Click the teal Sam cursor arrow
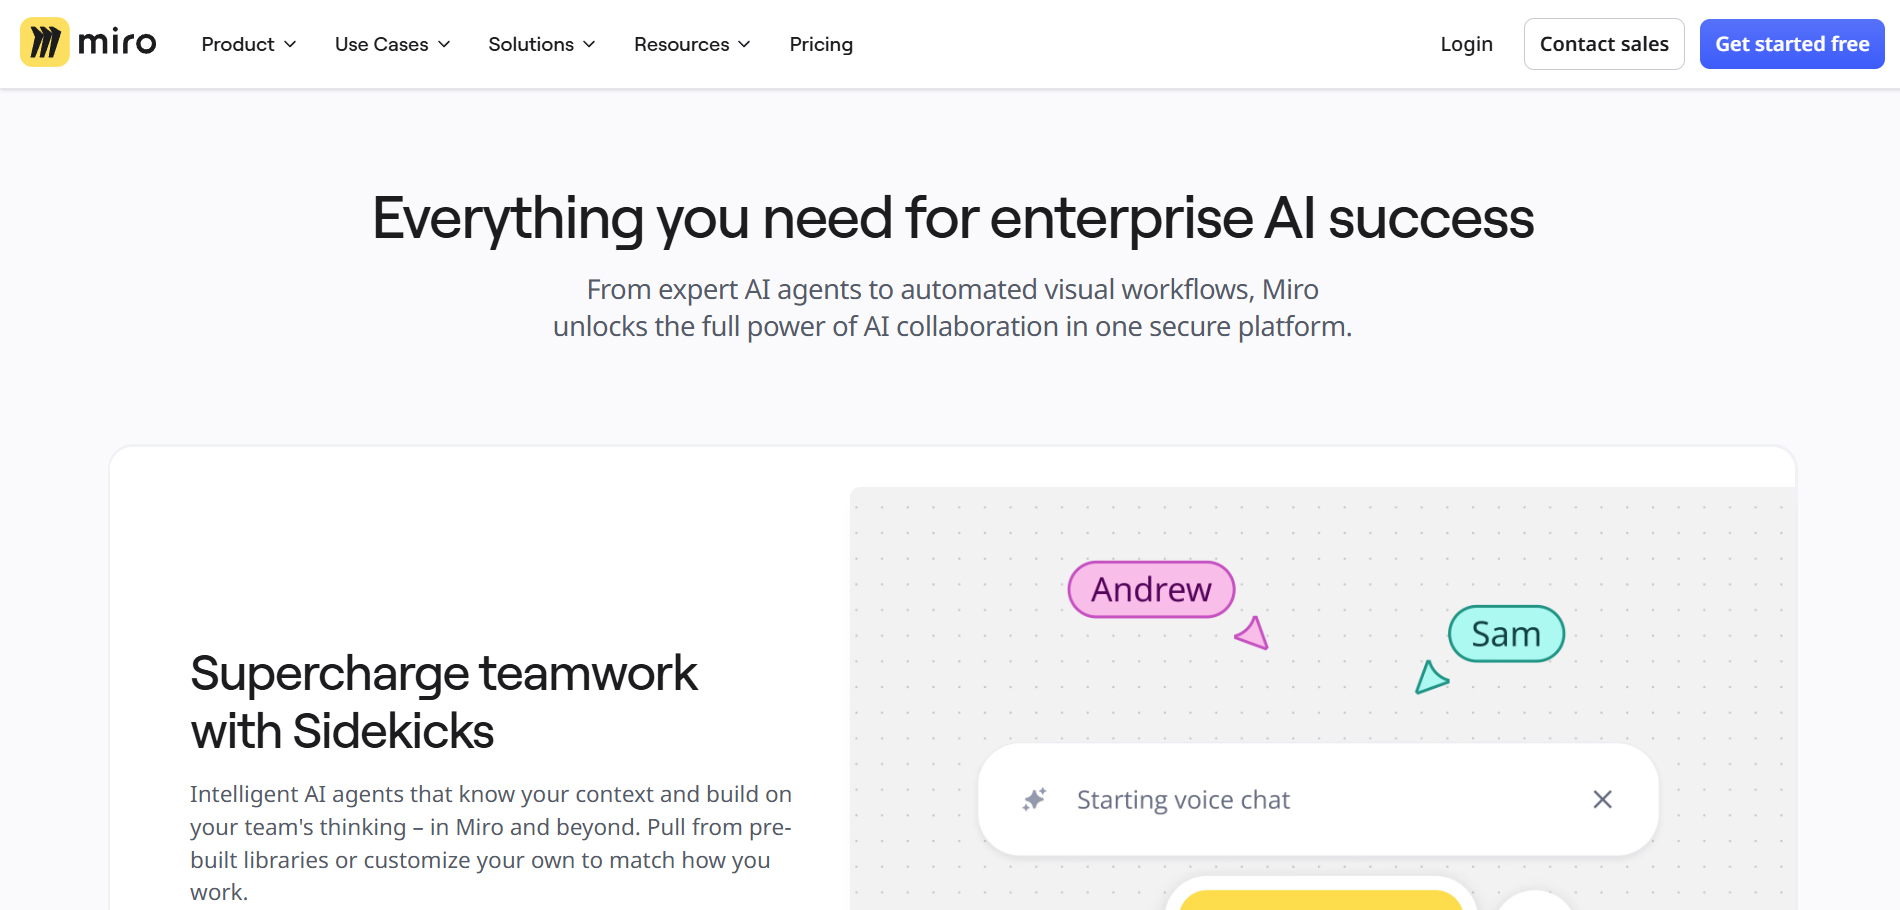The height and width of the screenshot is (910, 1900). click(1431, 677)
